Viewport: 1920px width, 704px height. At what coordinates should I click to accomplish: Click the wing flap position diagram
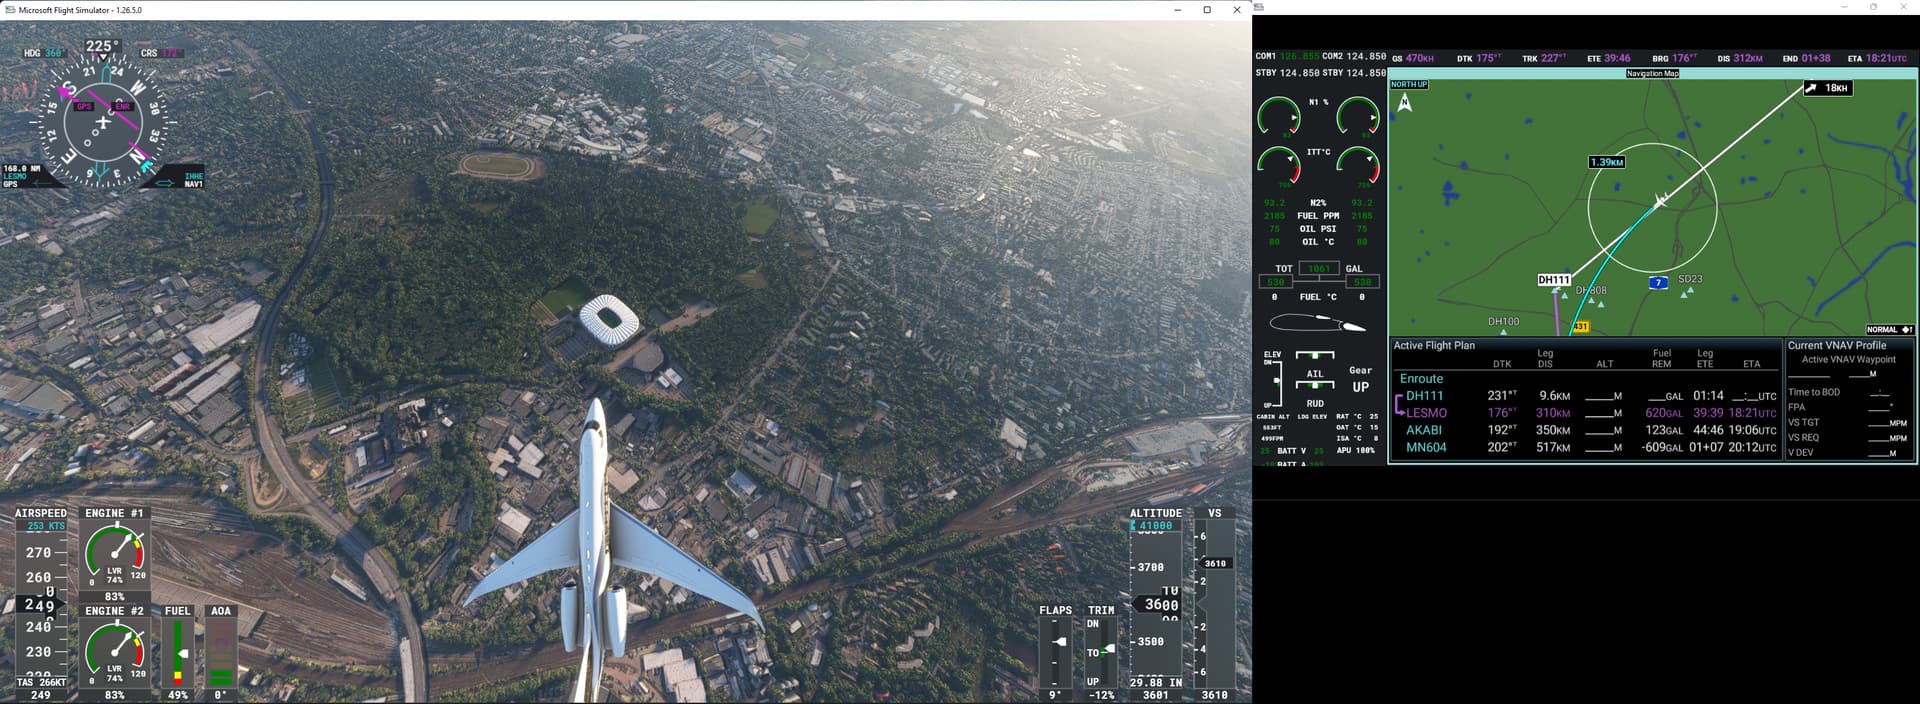tap(1317, 323)
